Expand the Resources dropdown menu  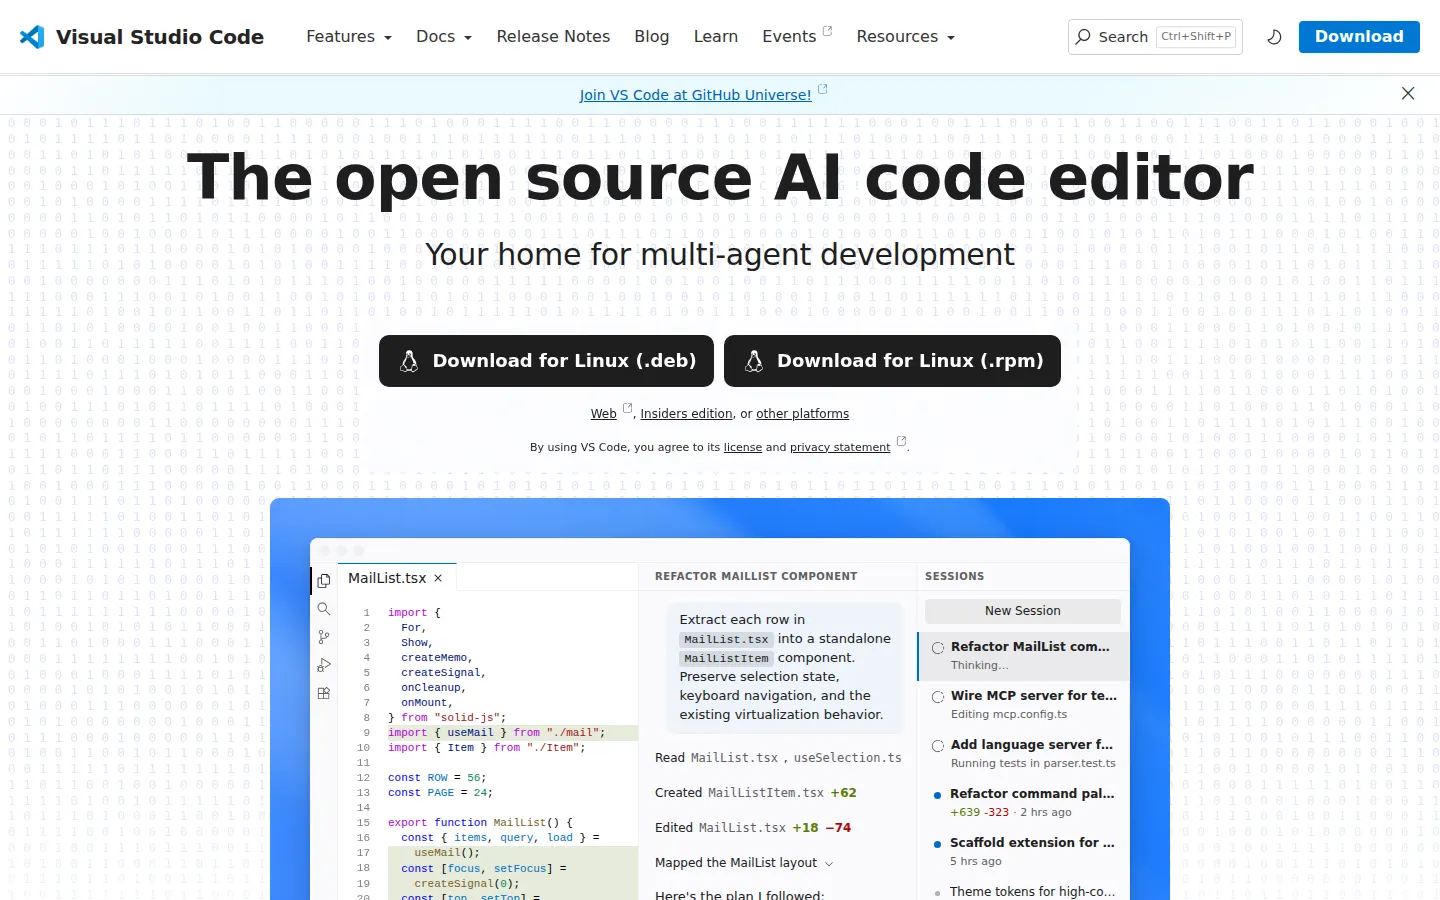click(906, 37)
